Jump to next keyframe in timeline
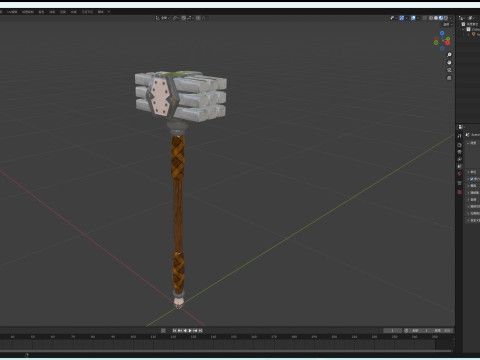Viewport: 480px width, 360px height. coord(195,330)
